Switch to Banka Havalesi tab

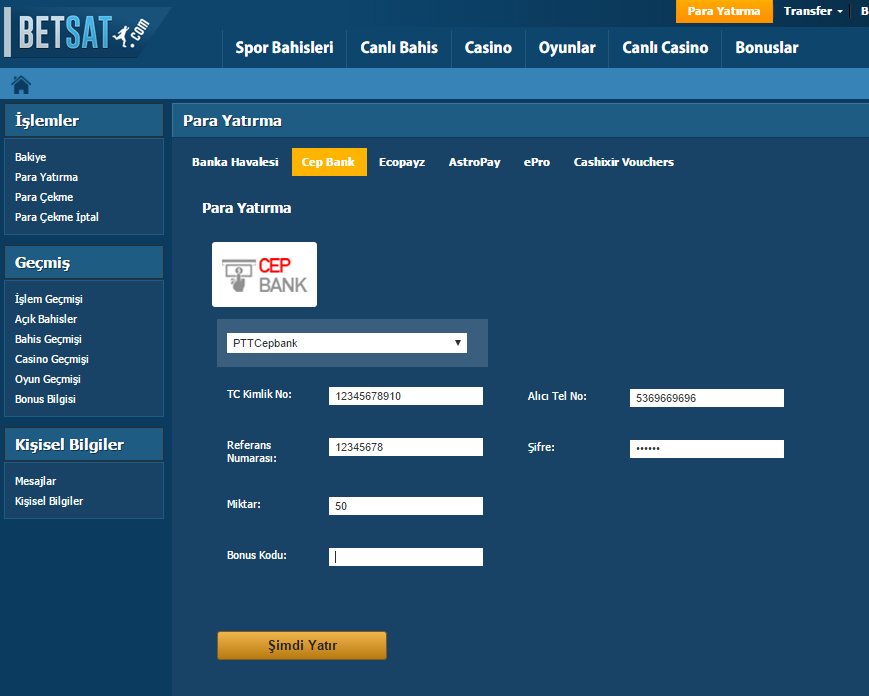[x=235, y=162]
